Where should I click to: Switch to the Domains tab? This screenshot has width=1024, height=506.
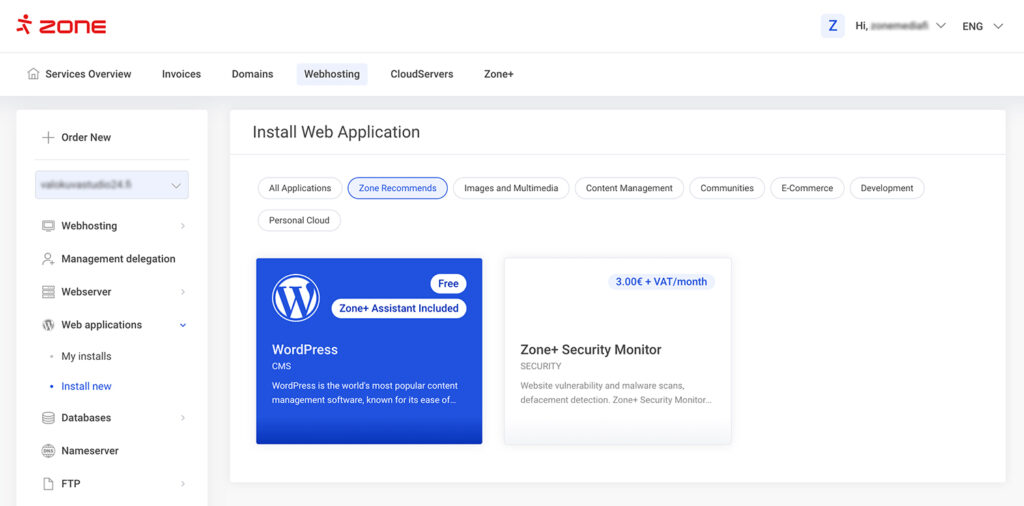252,74
